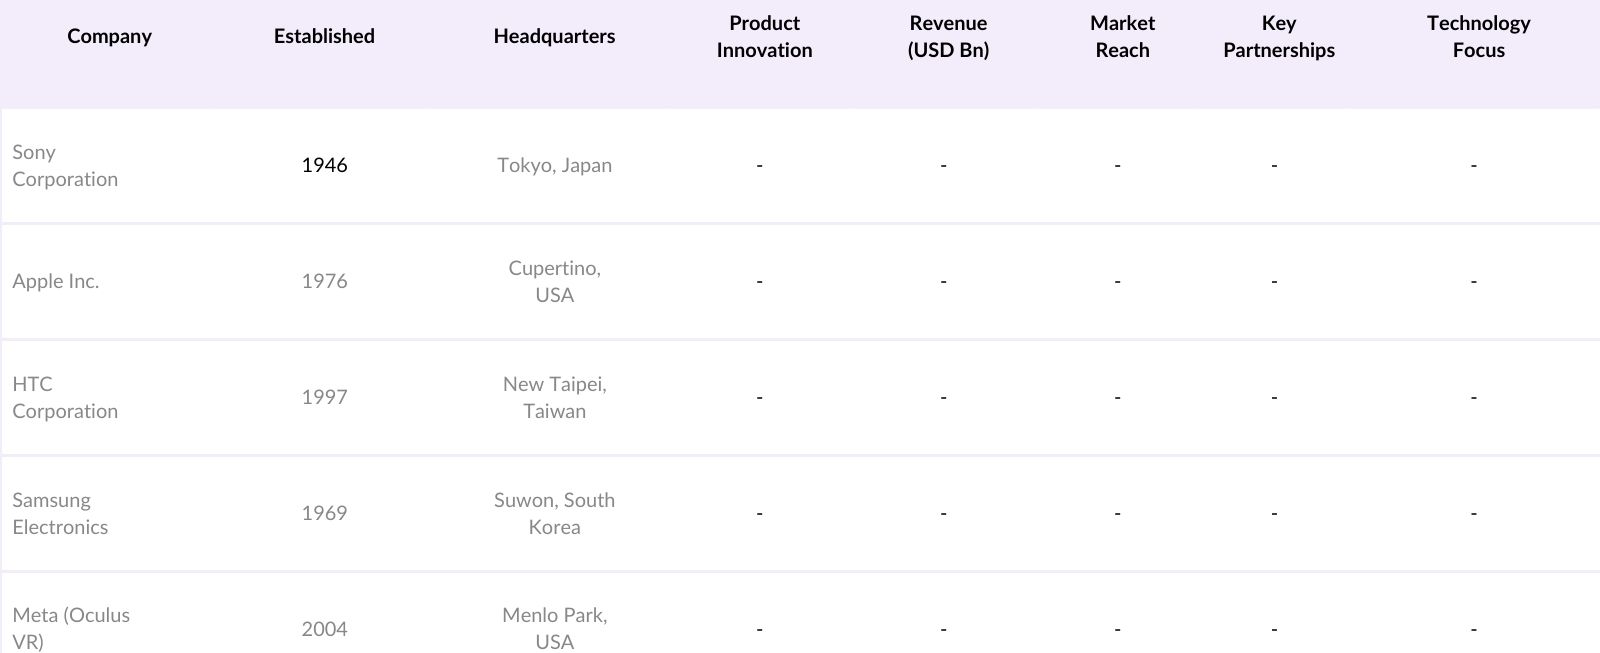Select the Meta (Oculus VR) cell

pos(71,628)
